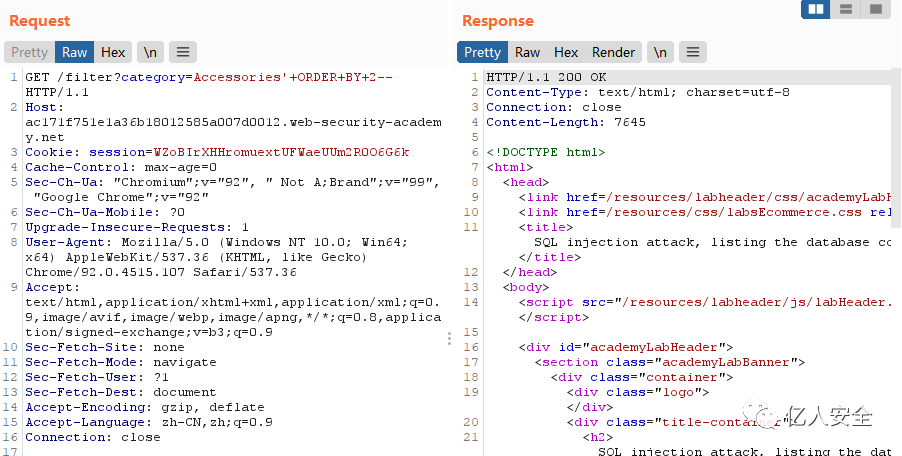Click the <!DOCTYPE html> line

pyautogui.click(x=545, y=152)
